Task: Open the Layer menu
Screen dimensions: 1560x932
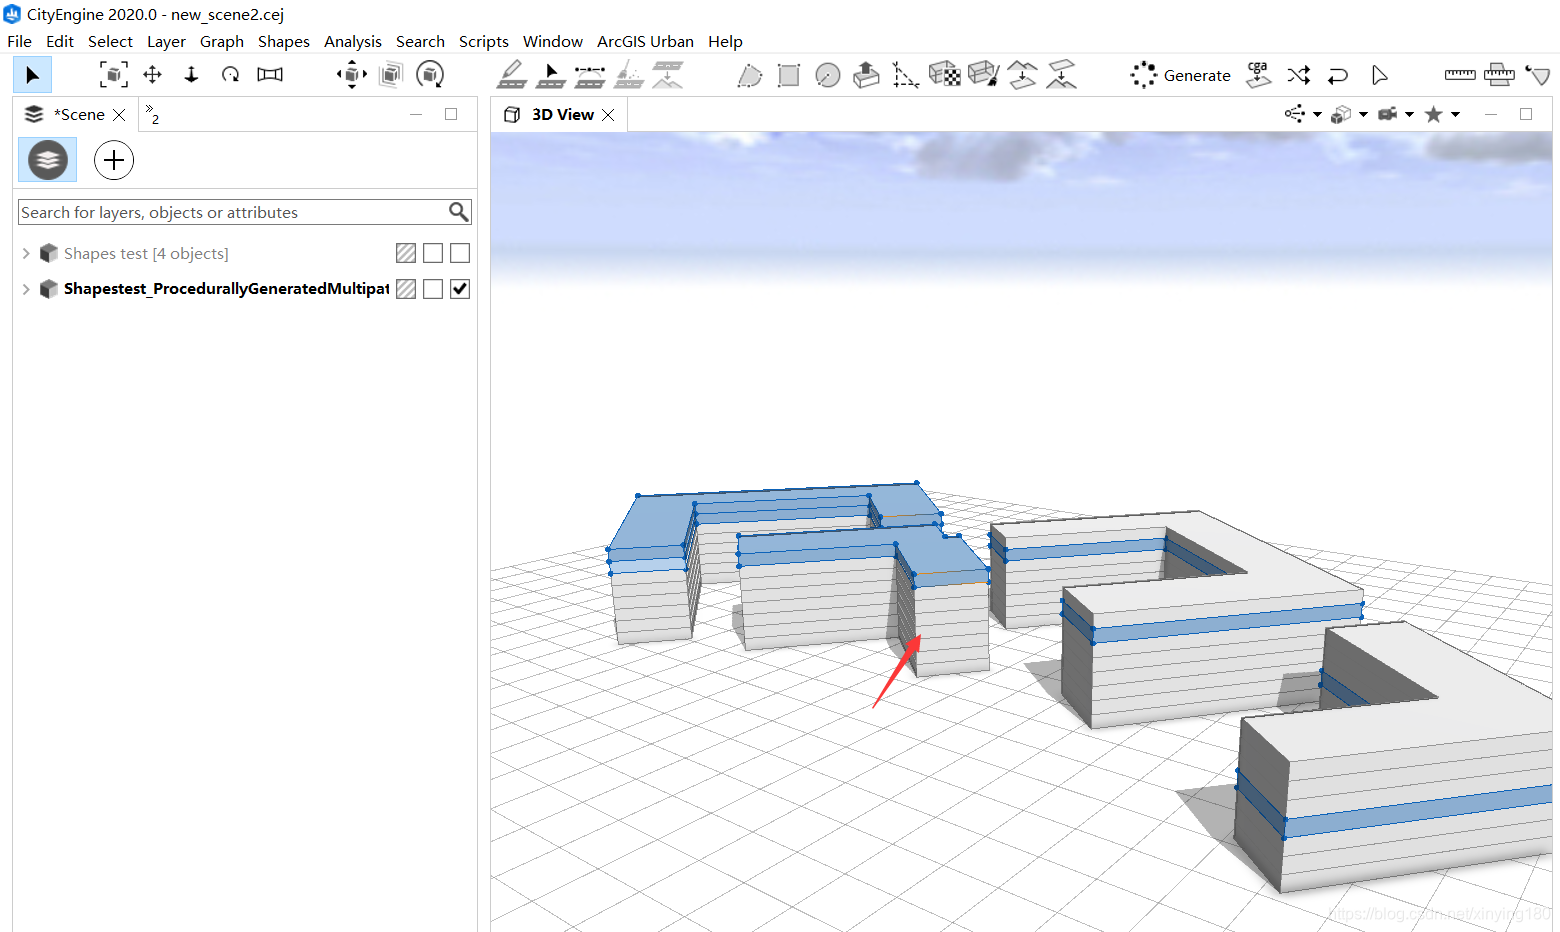Action: click(166, 42)
